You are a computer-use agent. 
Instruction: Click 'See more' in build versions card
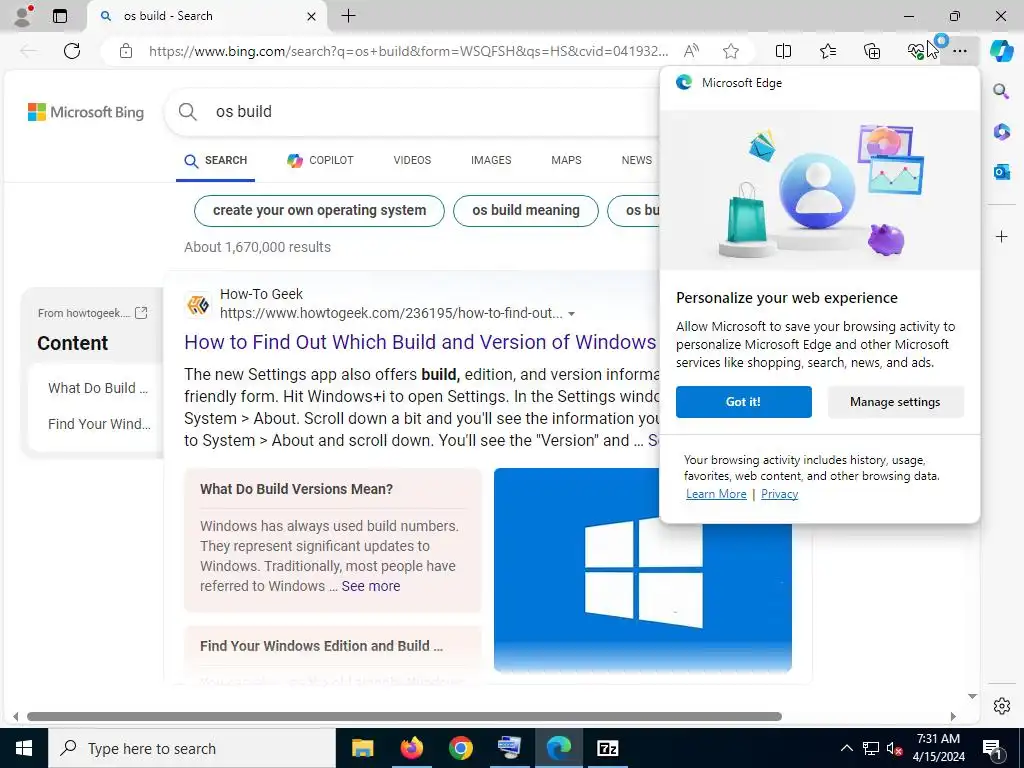click(x=371, y=586)
